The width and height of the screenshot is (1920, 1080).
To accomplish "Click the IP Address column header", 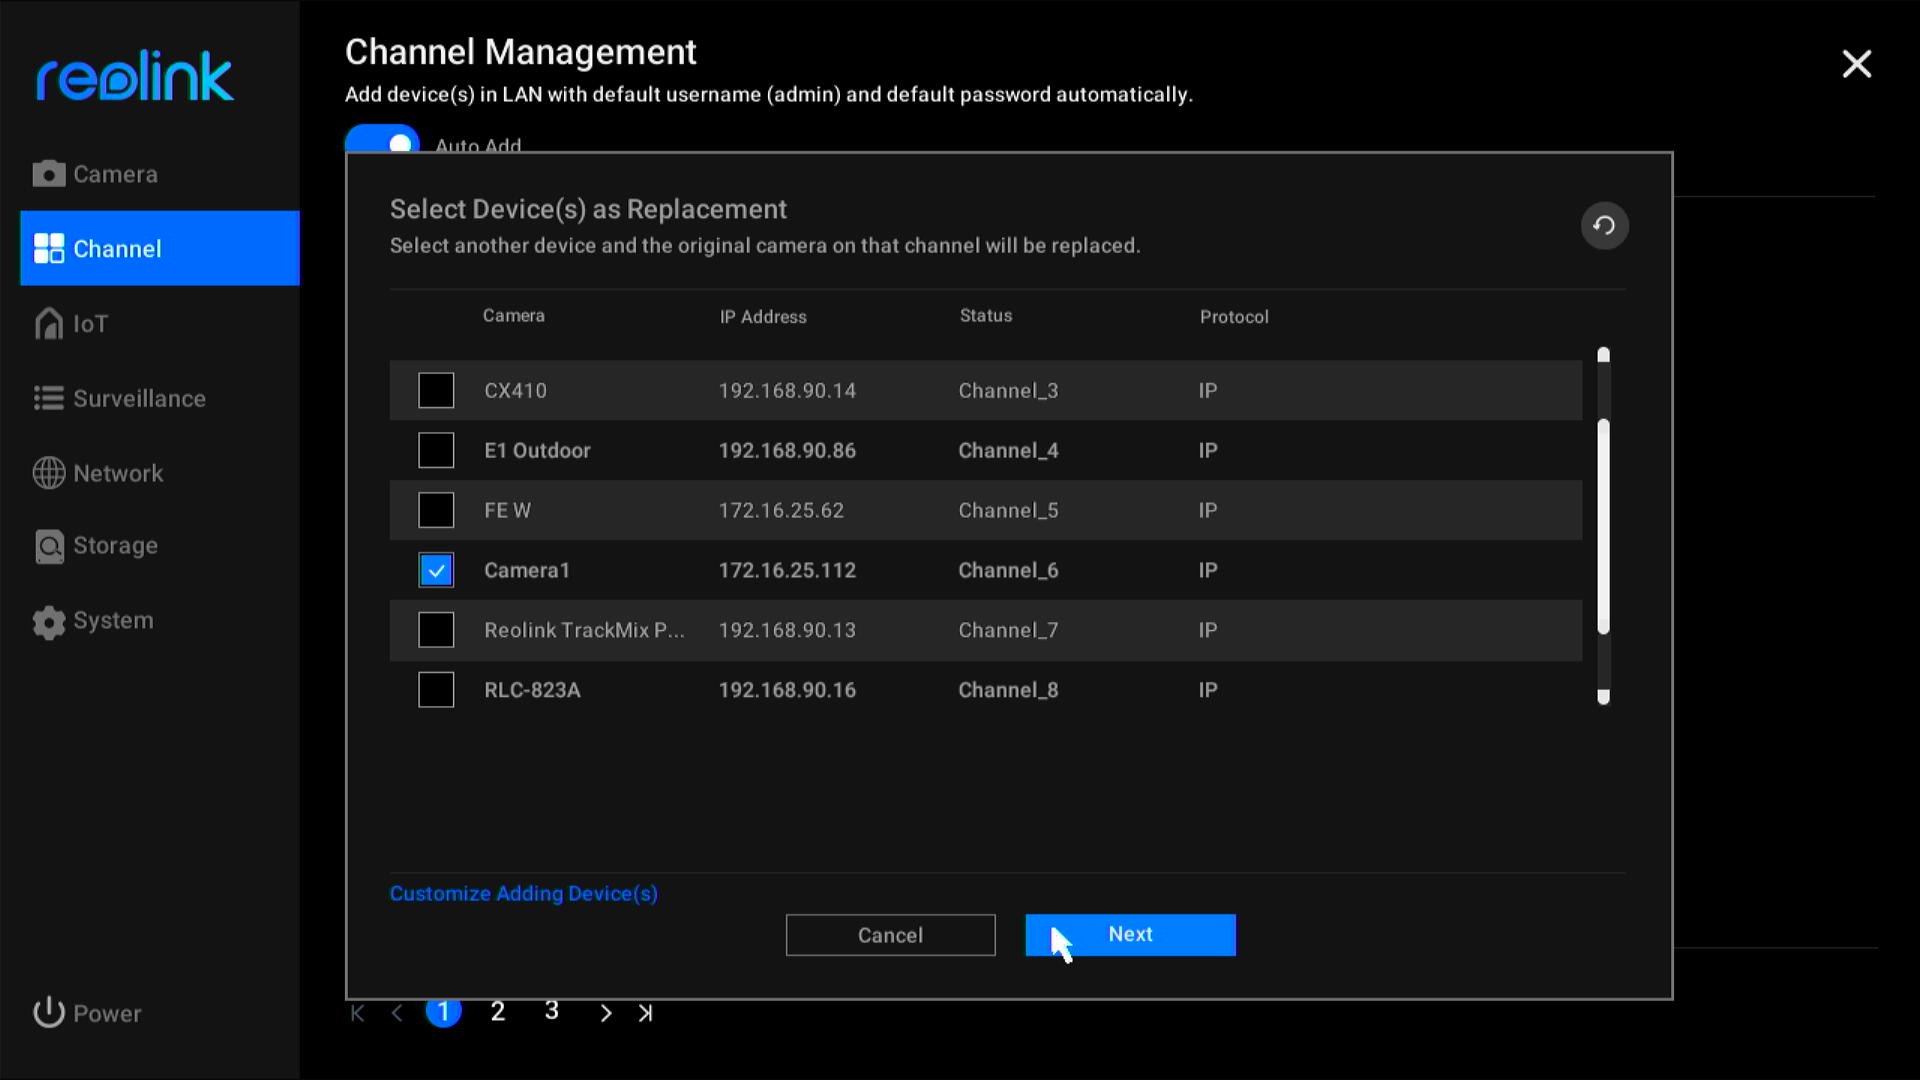I will [x=763, y=317].
